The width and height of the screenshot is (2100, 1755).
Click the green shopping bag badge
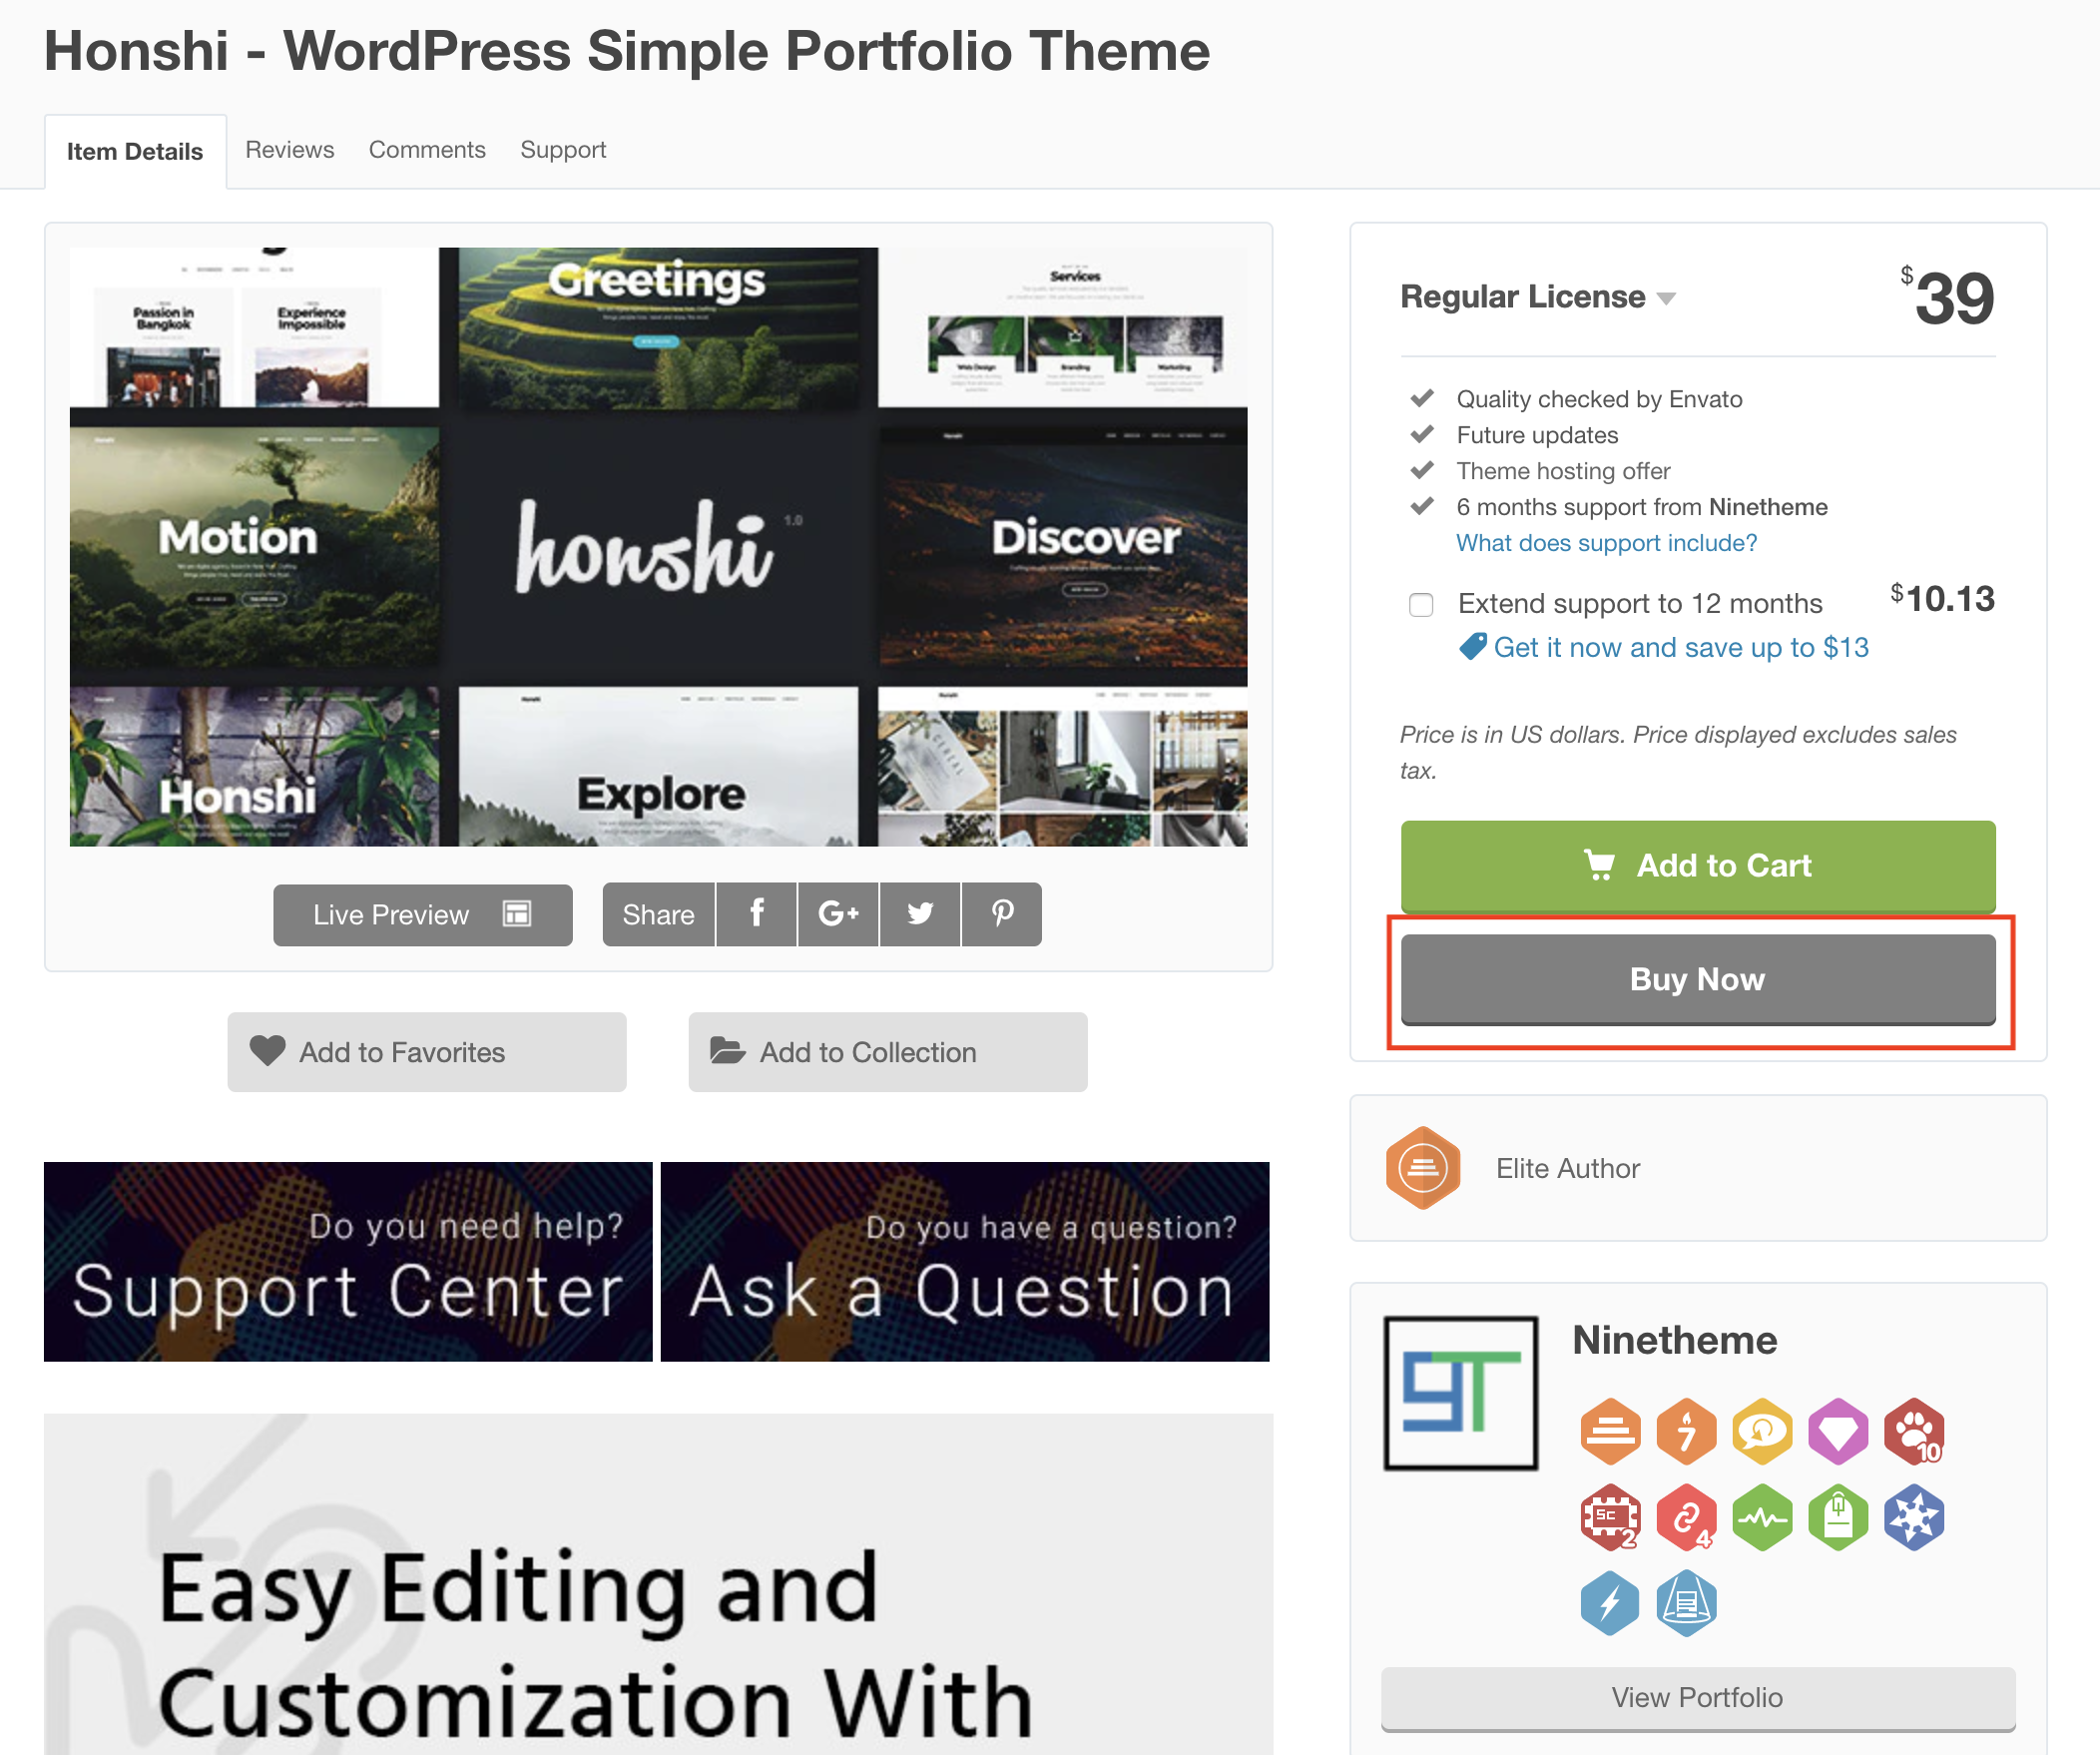coord(1838,1518)
